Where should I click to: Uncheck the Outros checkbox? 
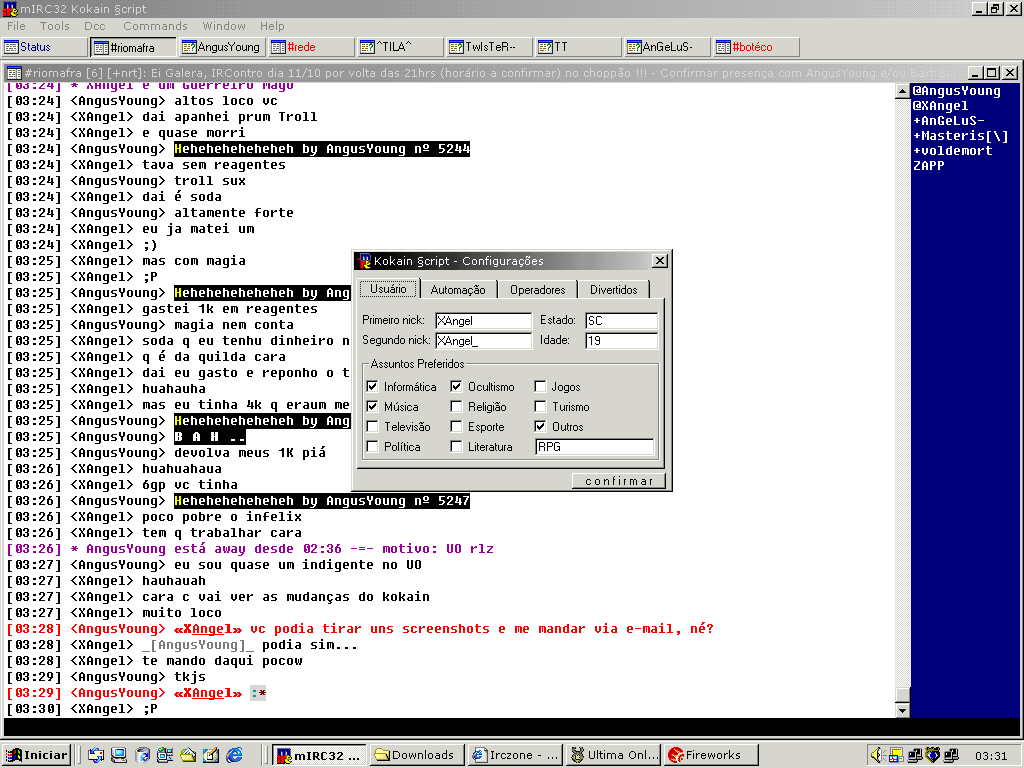[x=540, y=427]
